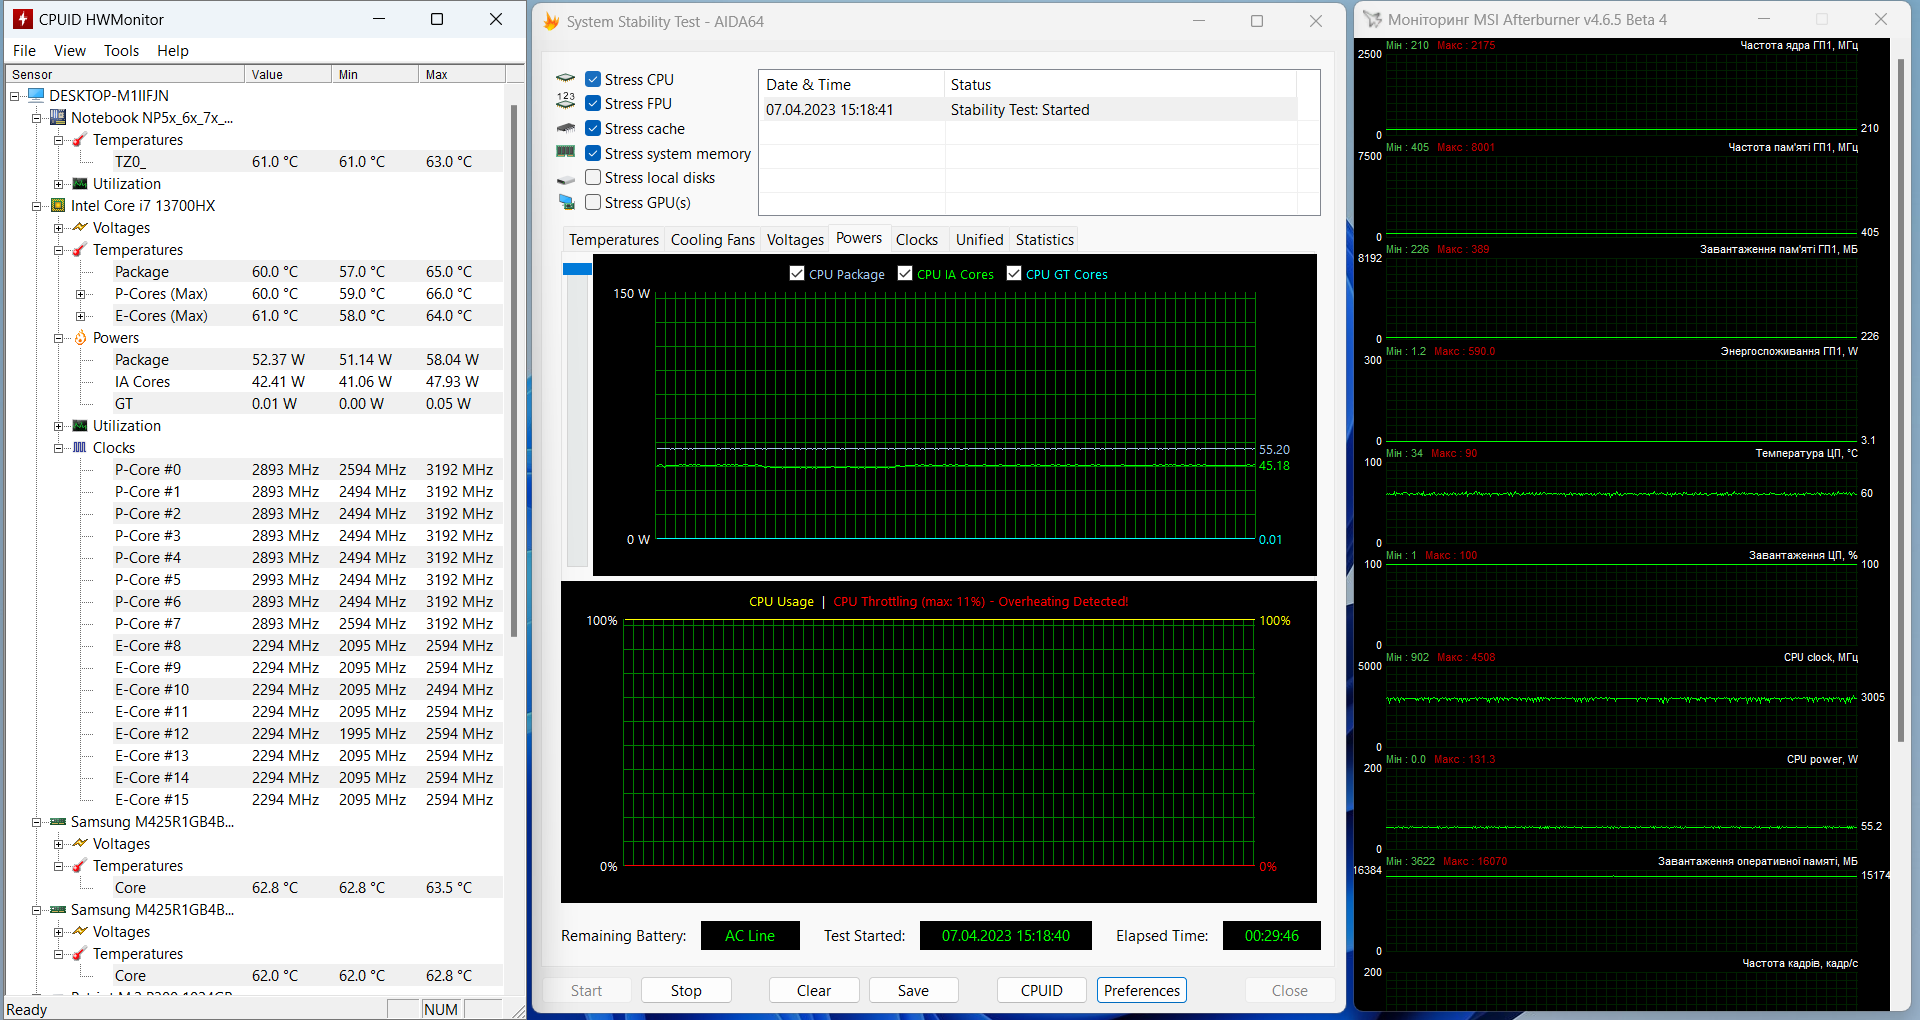Click the Powers flame icon in tree
1920x1020 pixels.
pyautogui.click(x=80, y=338)
